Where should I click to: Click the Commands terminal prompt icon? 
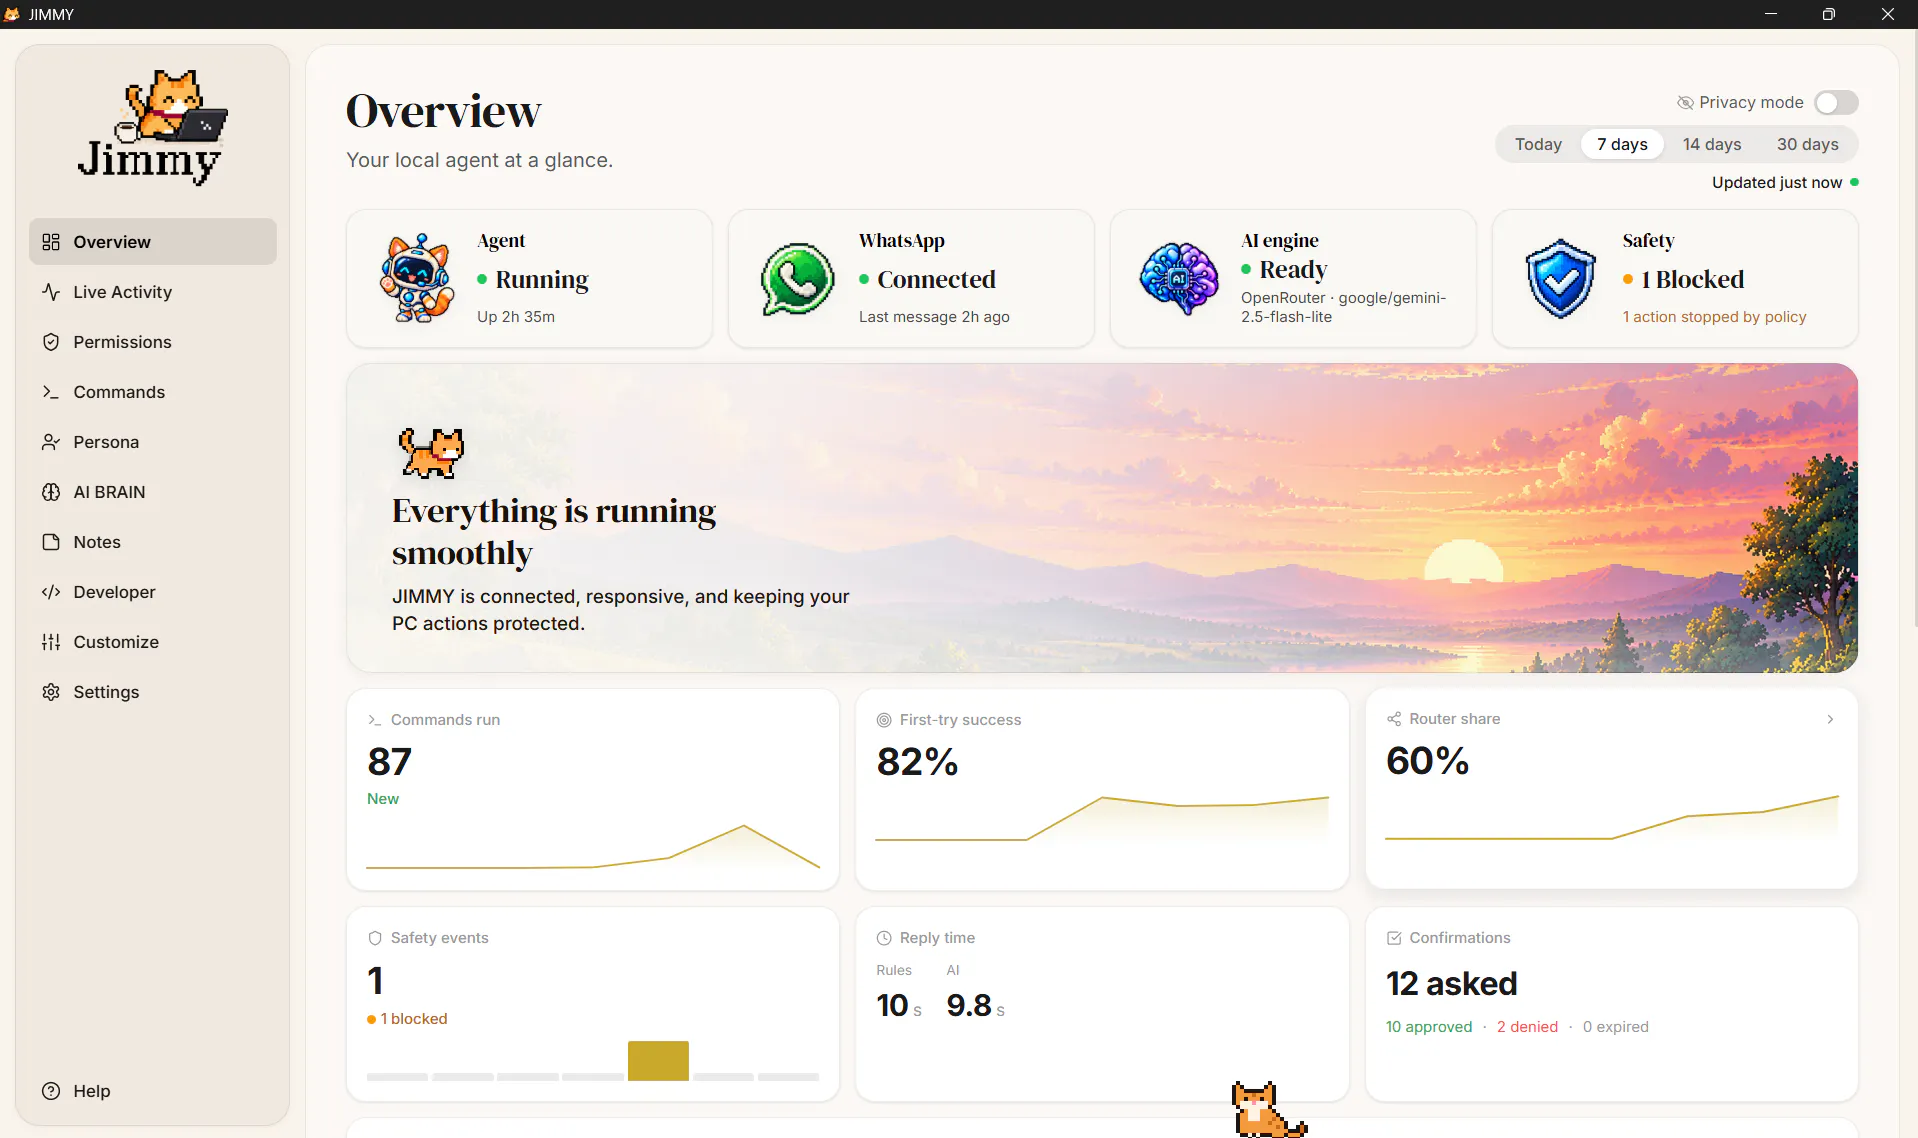click(51, 392)
